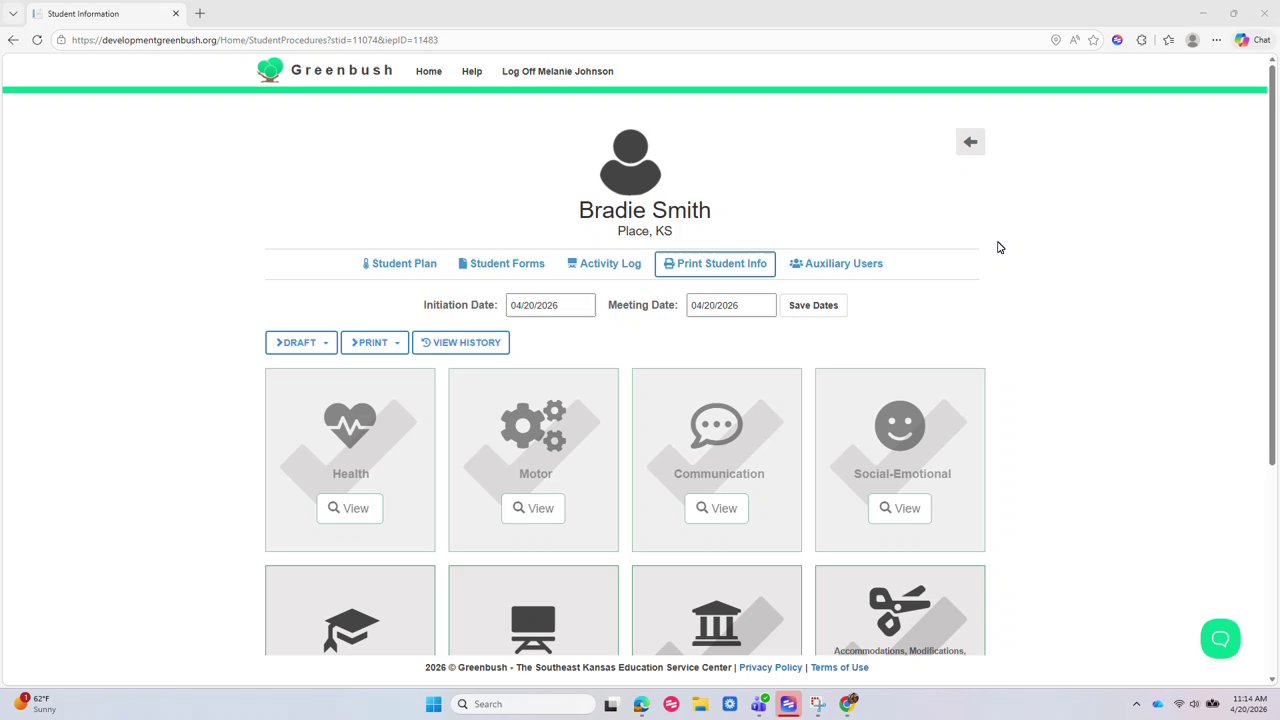The width and height of the screenshot is (1280, 720).
Task: Click the Health heart-pulse icon
Action: click(350, 425)
